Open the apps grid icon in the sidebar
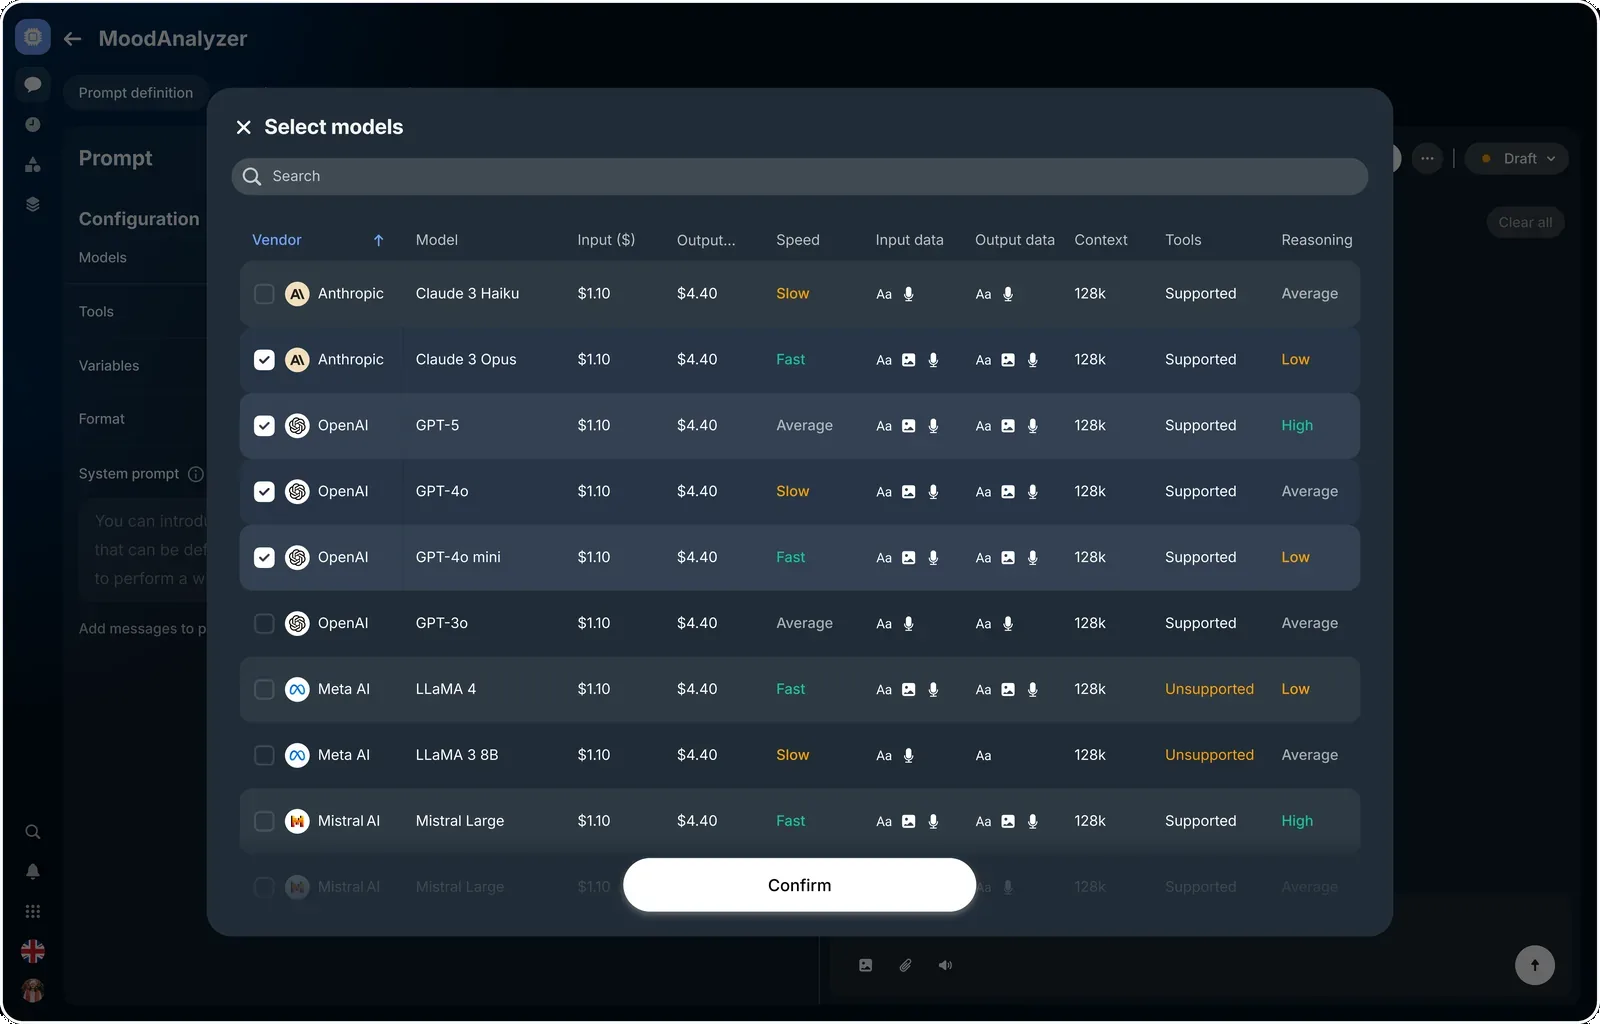Image resolution: width=1600 pixels, height=1024 pixels. [x=33, y=912]
